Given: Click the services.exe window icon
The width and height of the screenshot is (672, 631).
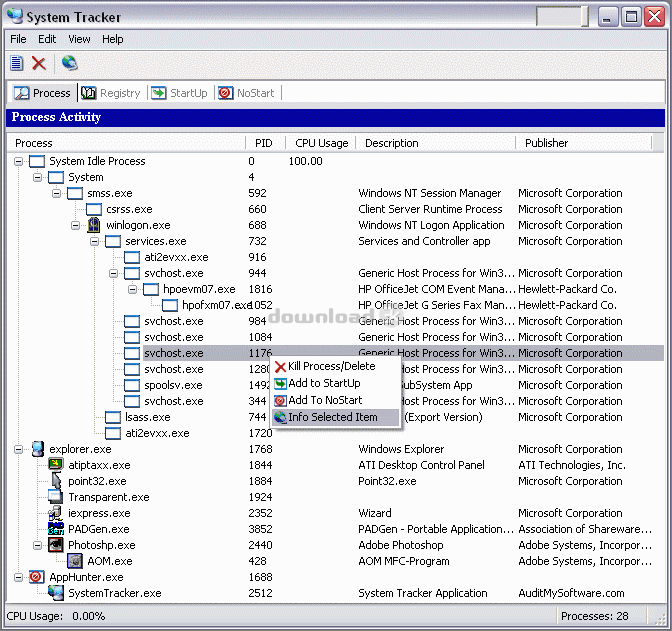Looking at the screenshot, I should pyautogui.click(x=113, y=241).
